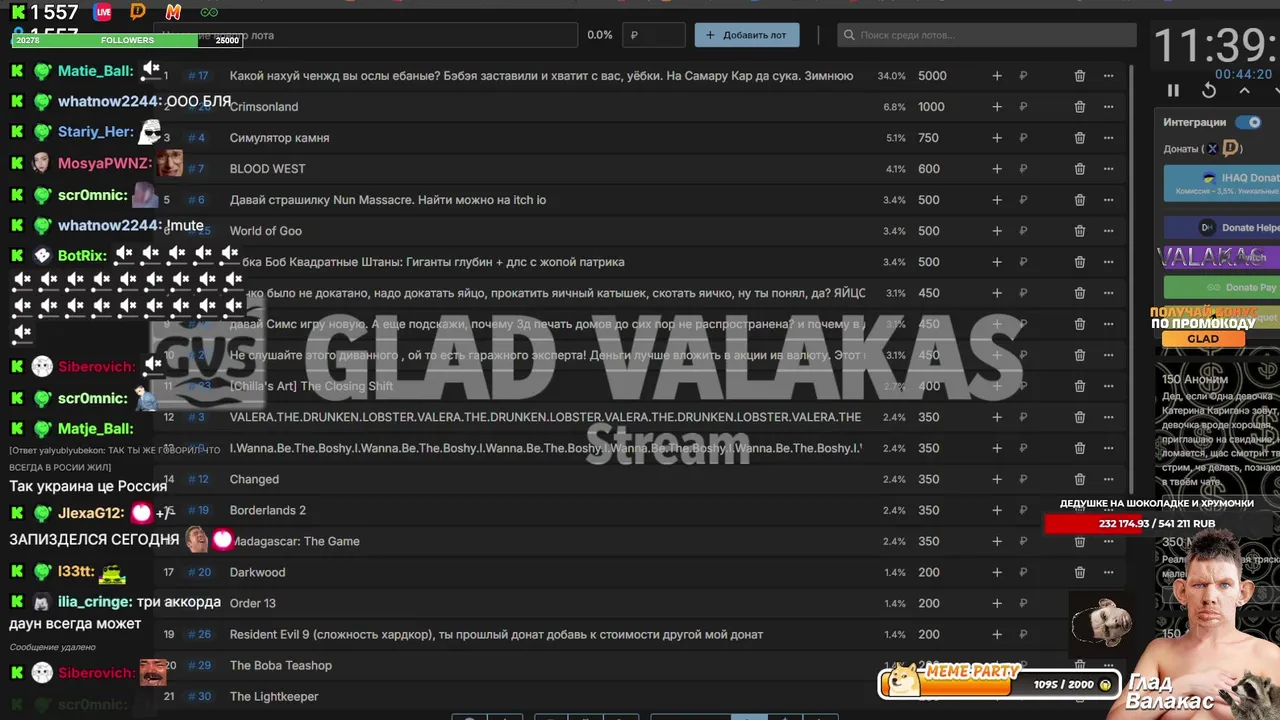Click the Donate Helper integration button
Image resolution: width=1280 pixels, height=720 pixels.
1221,227
